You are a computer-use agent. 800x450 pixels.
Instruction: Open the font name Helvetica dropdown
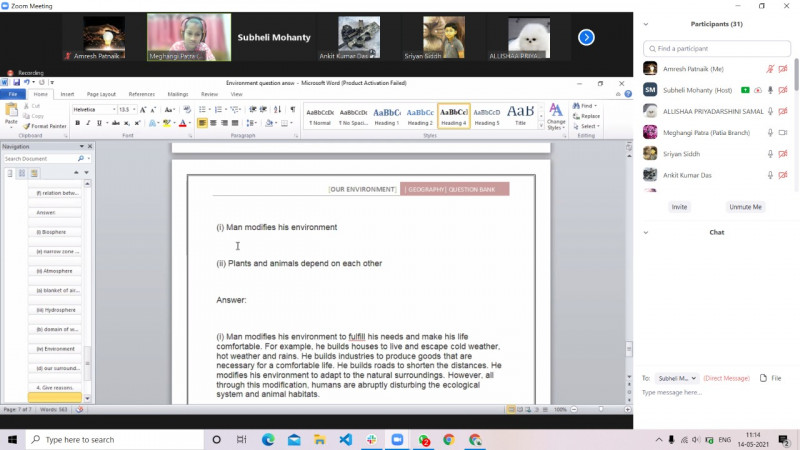tap(113, 109)
